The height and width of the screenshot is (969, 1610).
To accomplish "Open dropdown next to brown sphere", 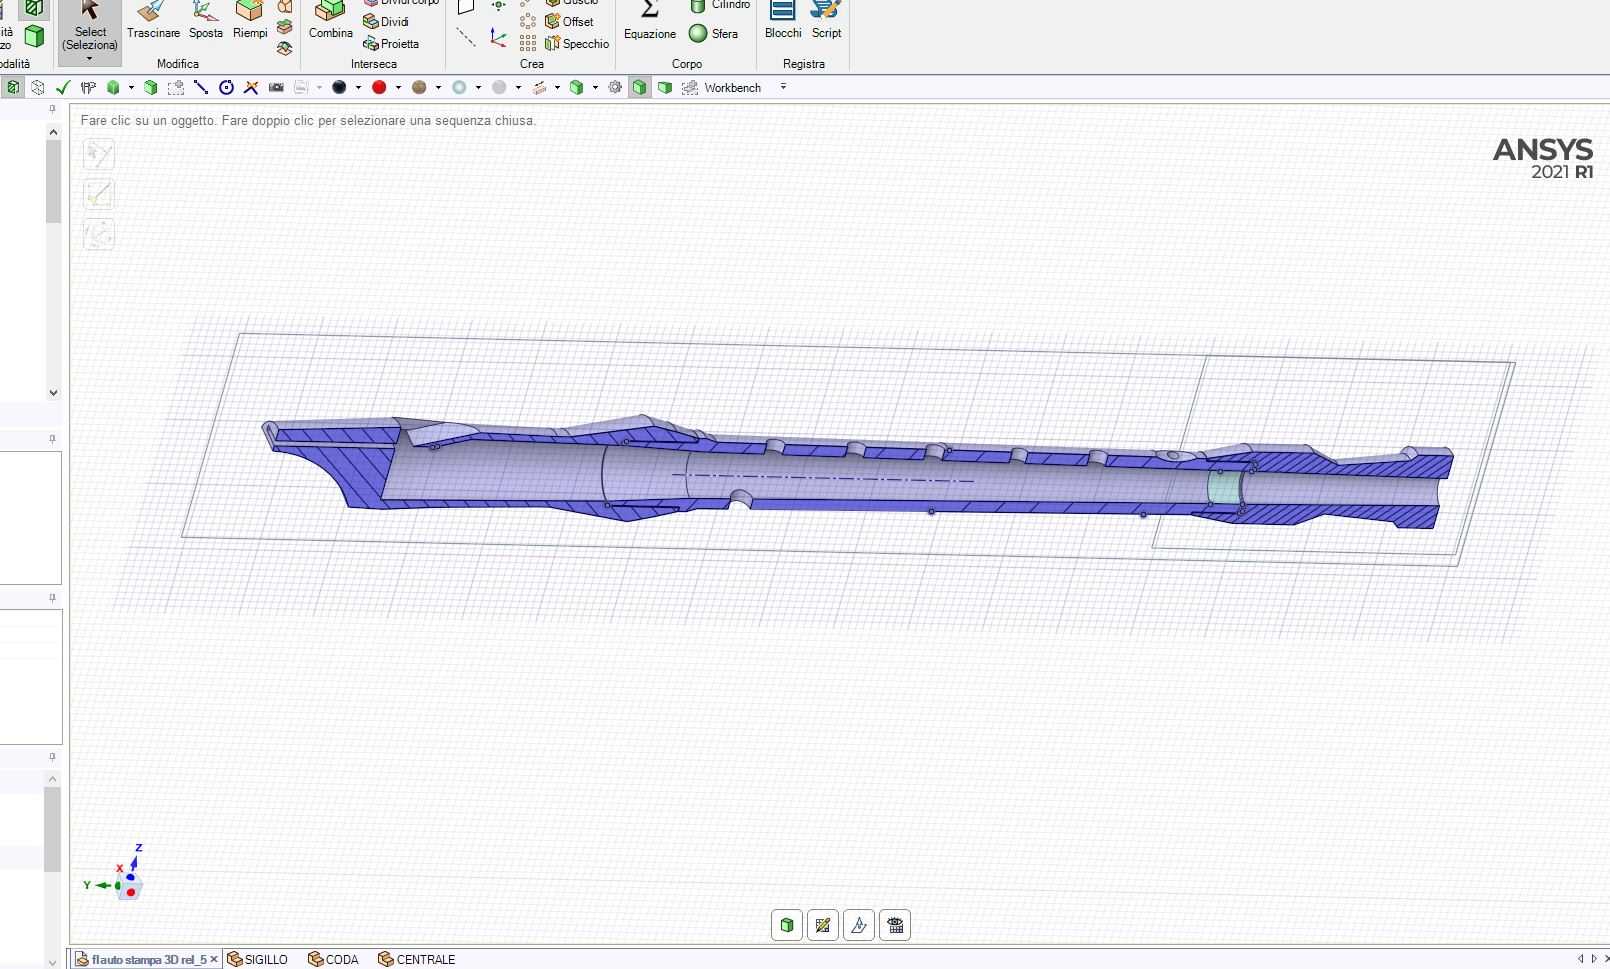I will pyautogui.click(x=438, y=88).
